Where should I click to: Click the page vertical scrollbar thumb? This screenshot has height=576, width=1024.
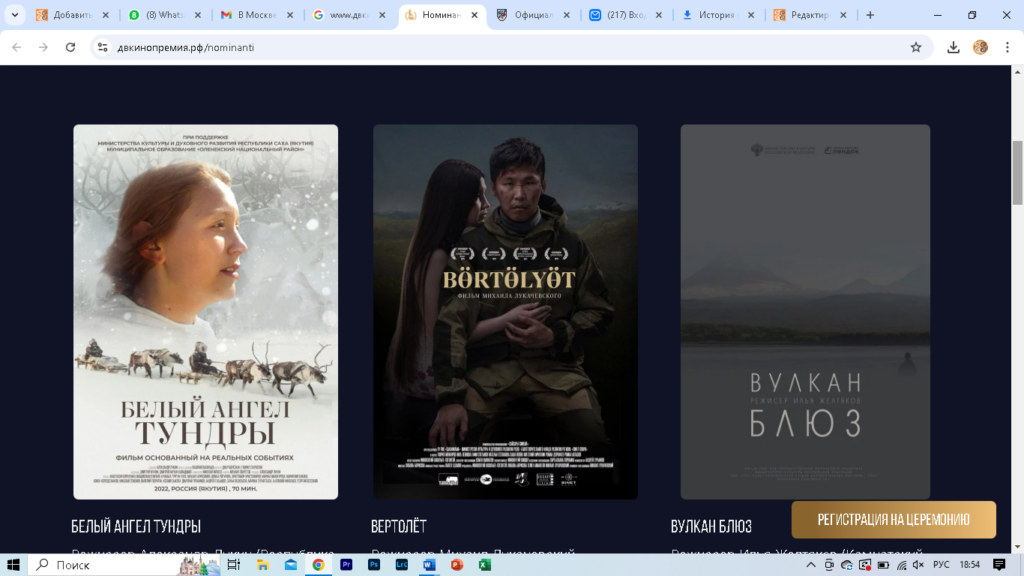[1017, 172]
